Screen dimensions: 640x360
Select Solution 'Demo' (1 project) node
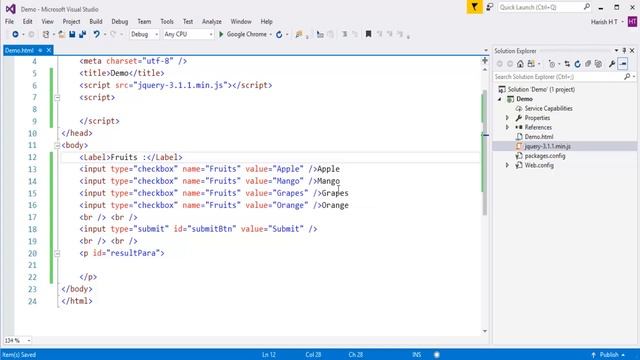pos(541,89)
